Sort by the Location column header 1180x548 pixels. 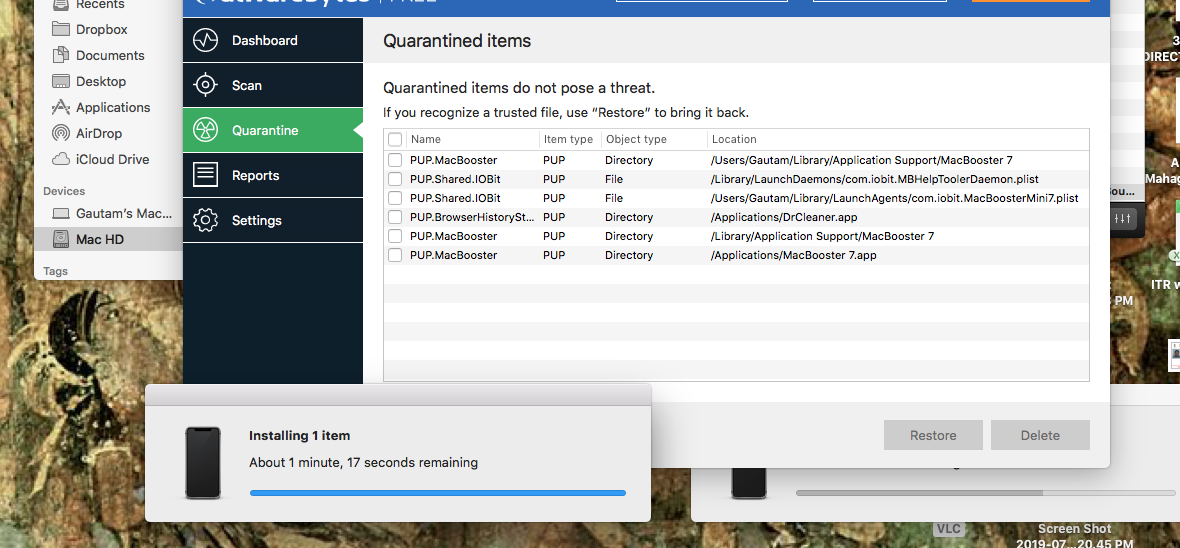pyautogui.click(x=898, y=139)
